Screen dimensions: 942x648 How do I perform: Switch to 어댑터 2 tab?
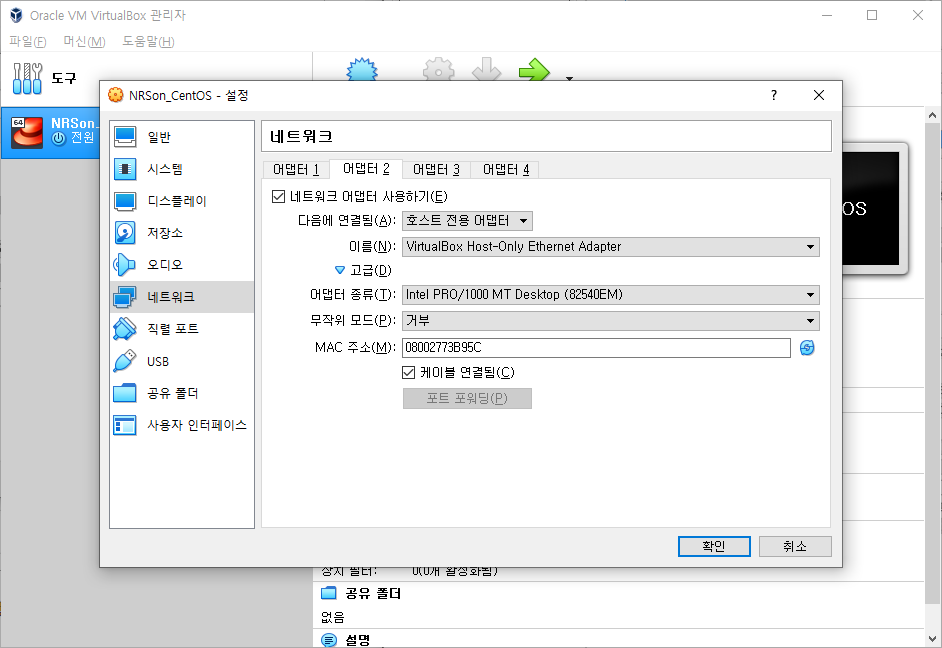point(366,169)
